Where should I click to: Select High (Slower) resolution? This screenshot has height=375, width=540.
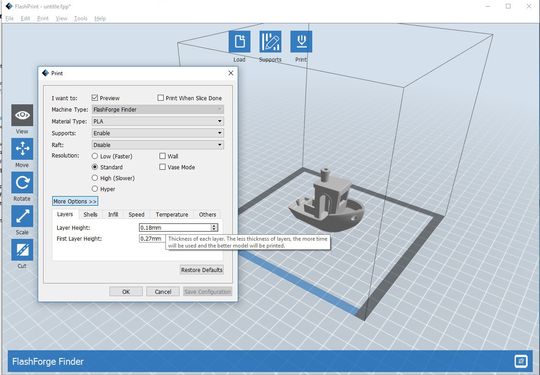[95, 178]
